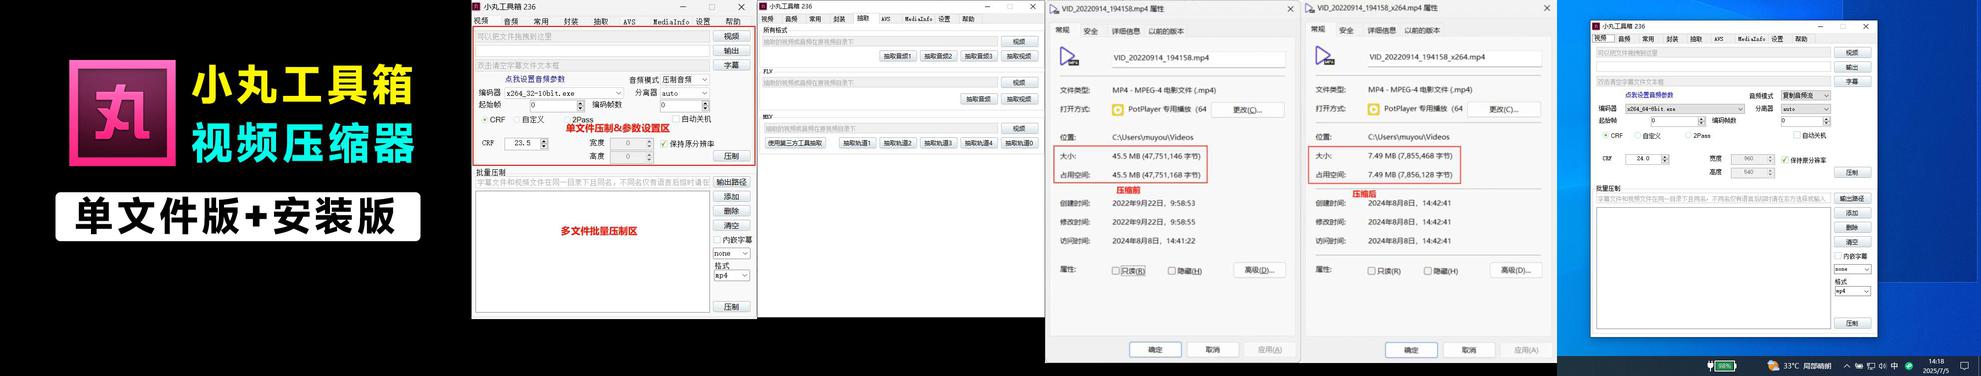
Task: Click 添加 button in CRF 23.5 toolbox window
Action: pos(731,197)
